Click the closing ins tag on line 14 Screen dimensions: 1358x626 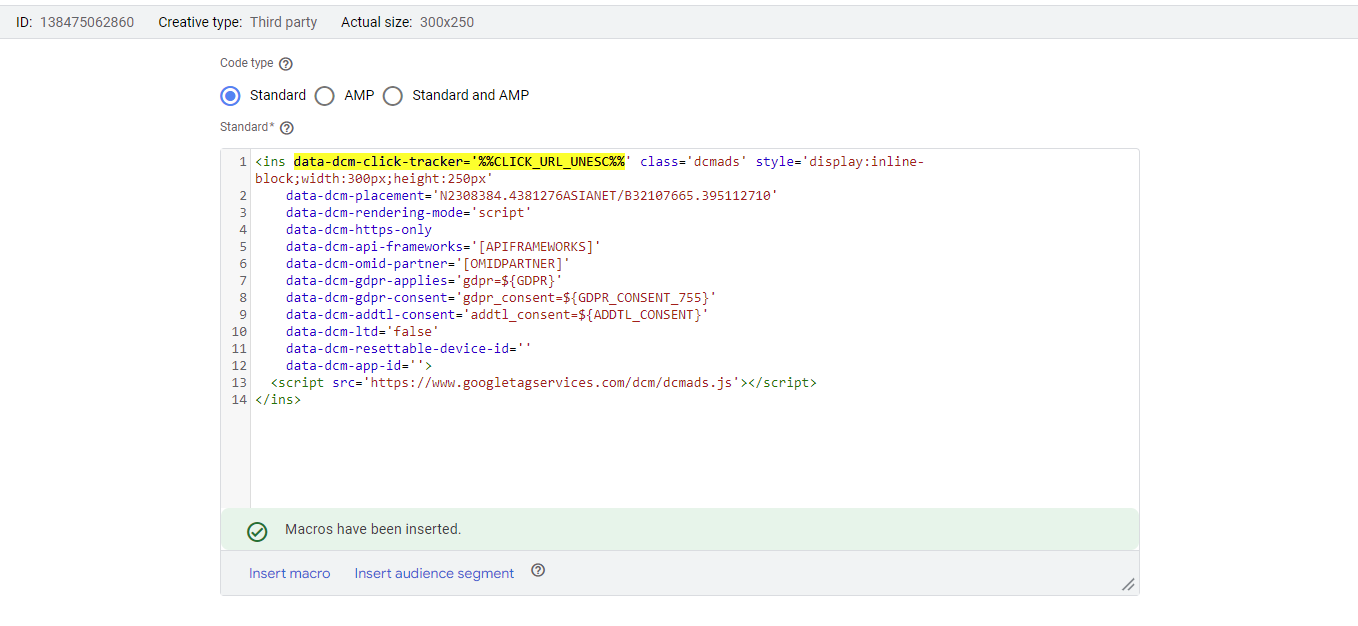(x=276, y=399)
